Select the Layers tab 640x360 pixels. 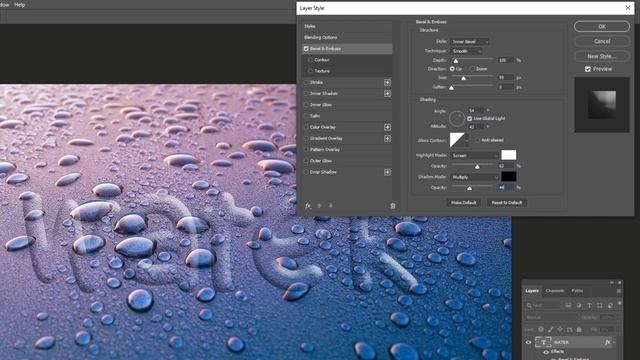(x=532, y=291)
